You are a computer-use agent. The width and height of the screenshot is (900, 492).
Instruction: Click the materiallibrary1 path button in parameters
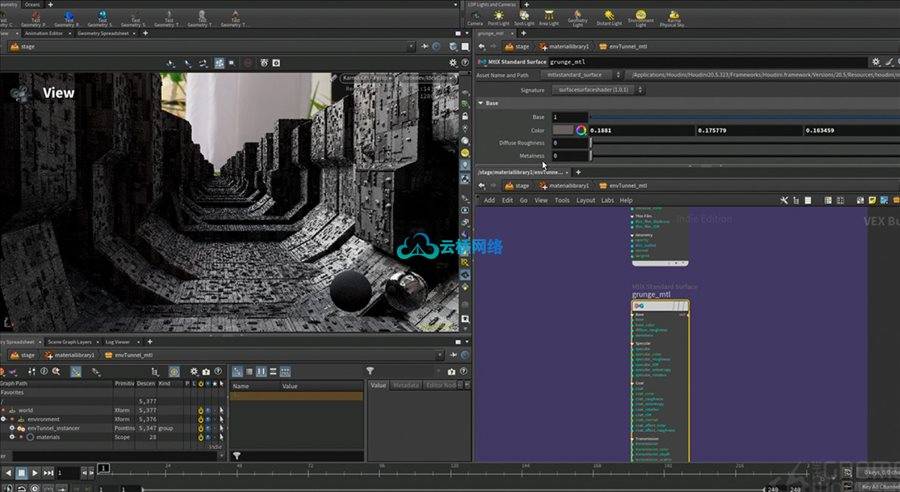point(567,46)
